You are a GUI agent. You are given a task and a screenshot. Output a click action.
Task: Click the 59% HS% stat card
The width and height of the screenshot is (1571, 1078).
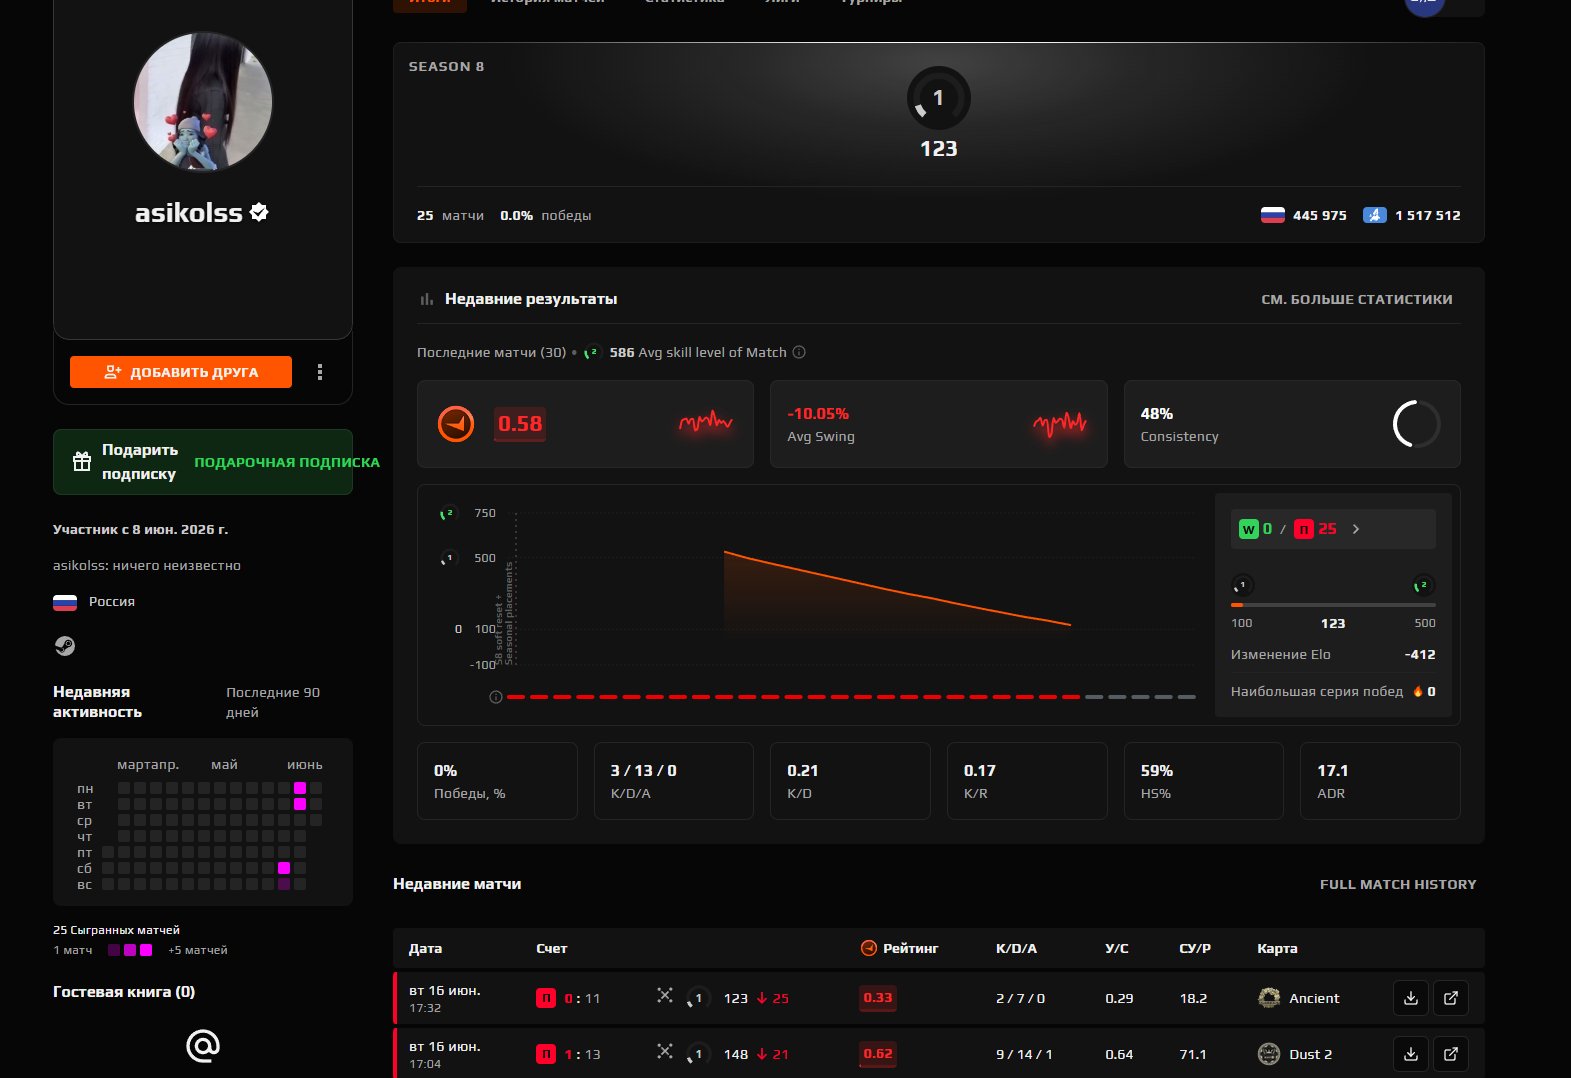[x=1203, y=781]
